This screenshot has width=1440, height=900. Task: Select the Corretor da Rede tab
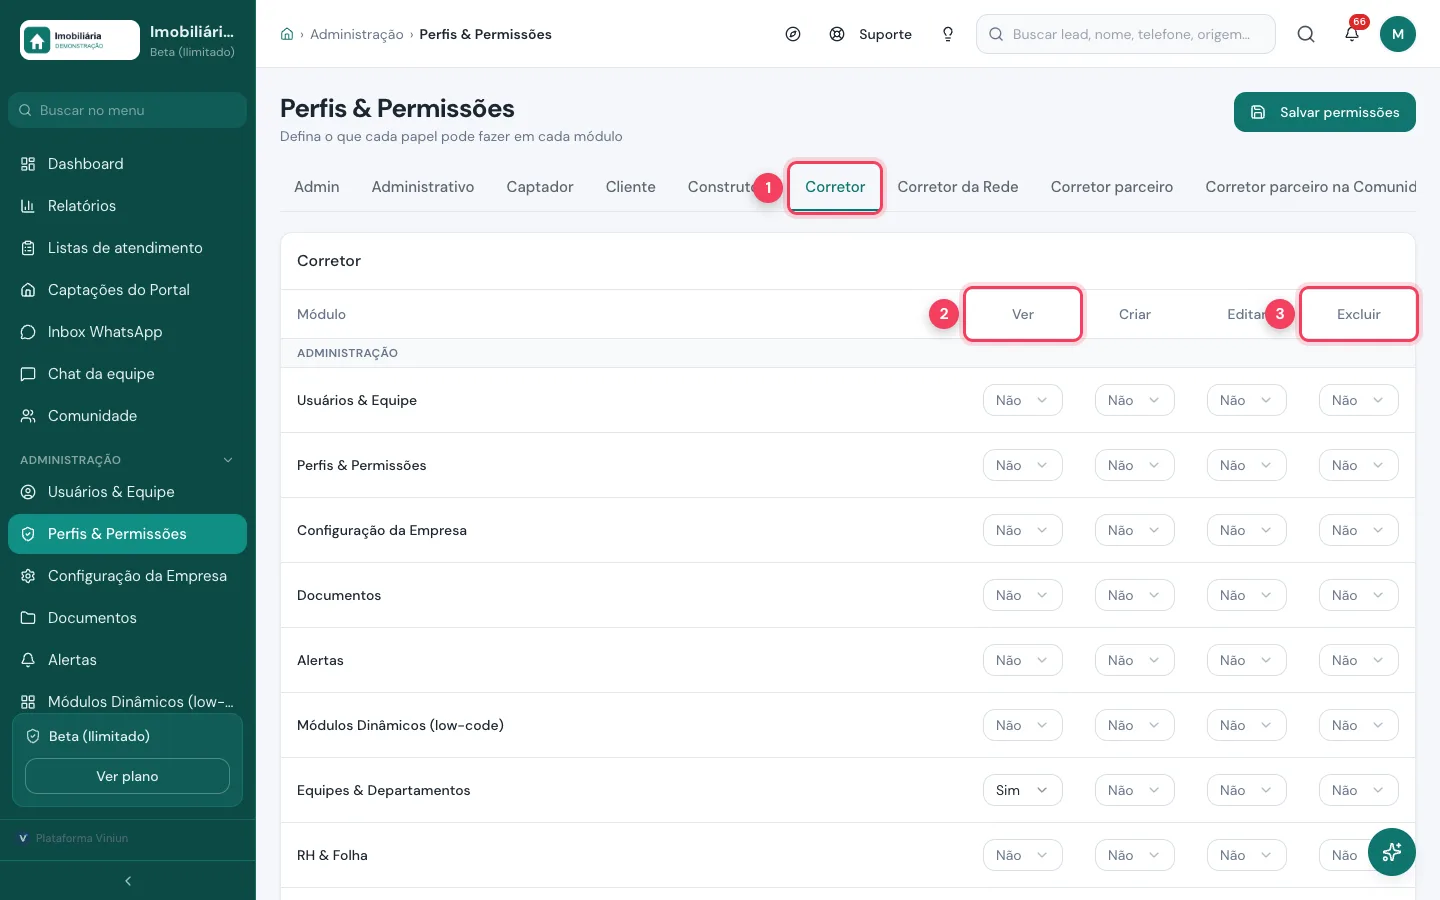point(958,187)
